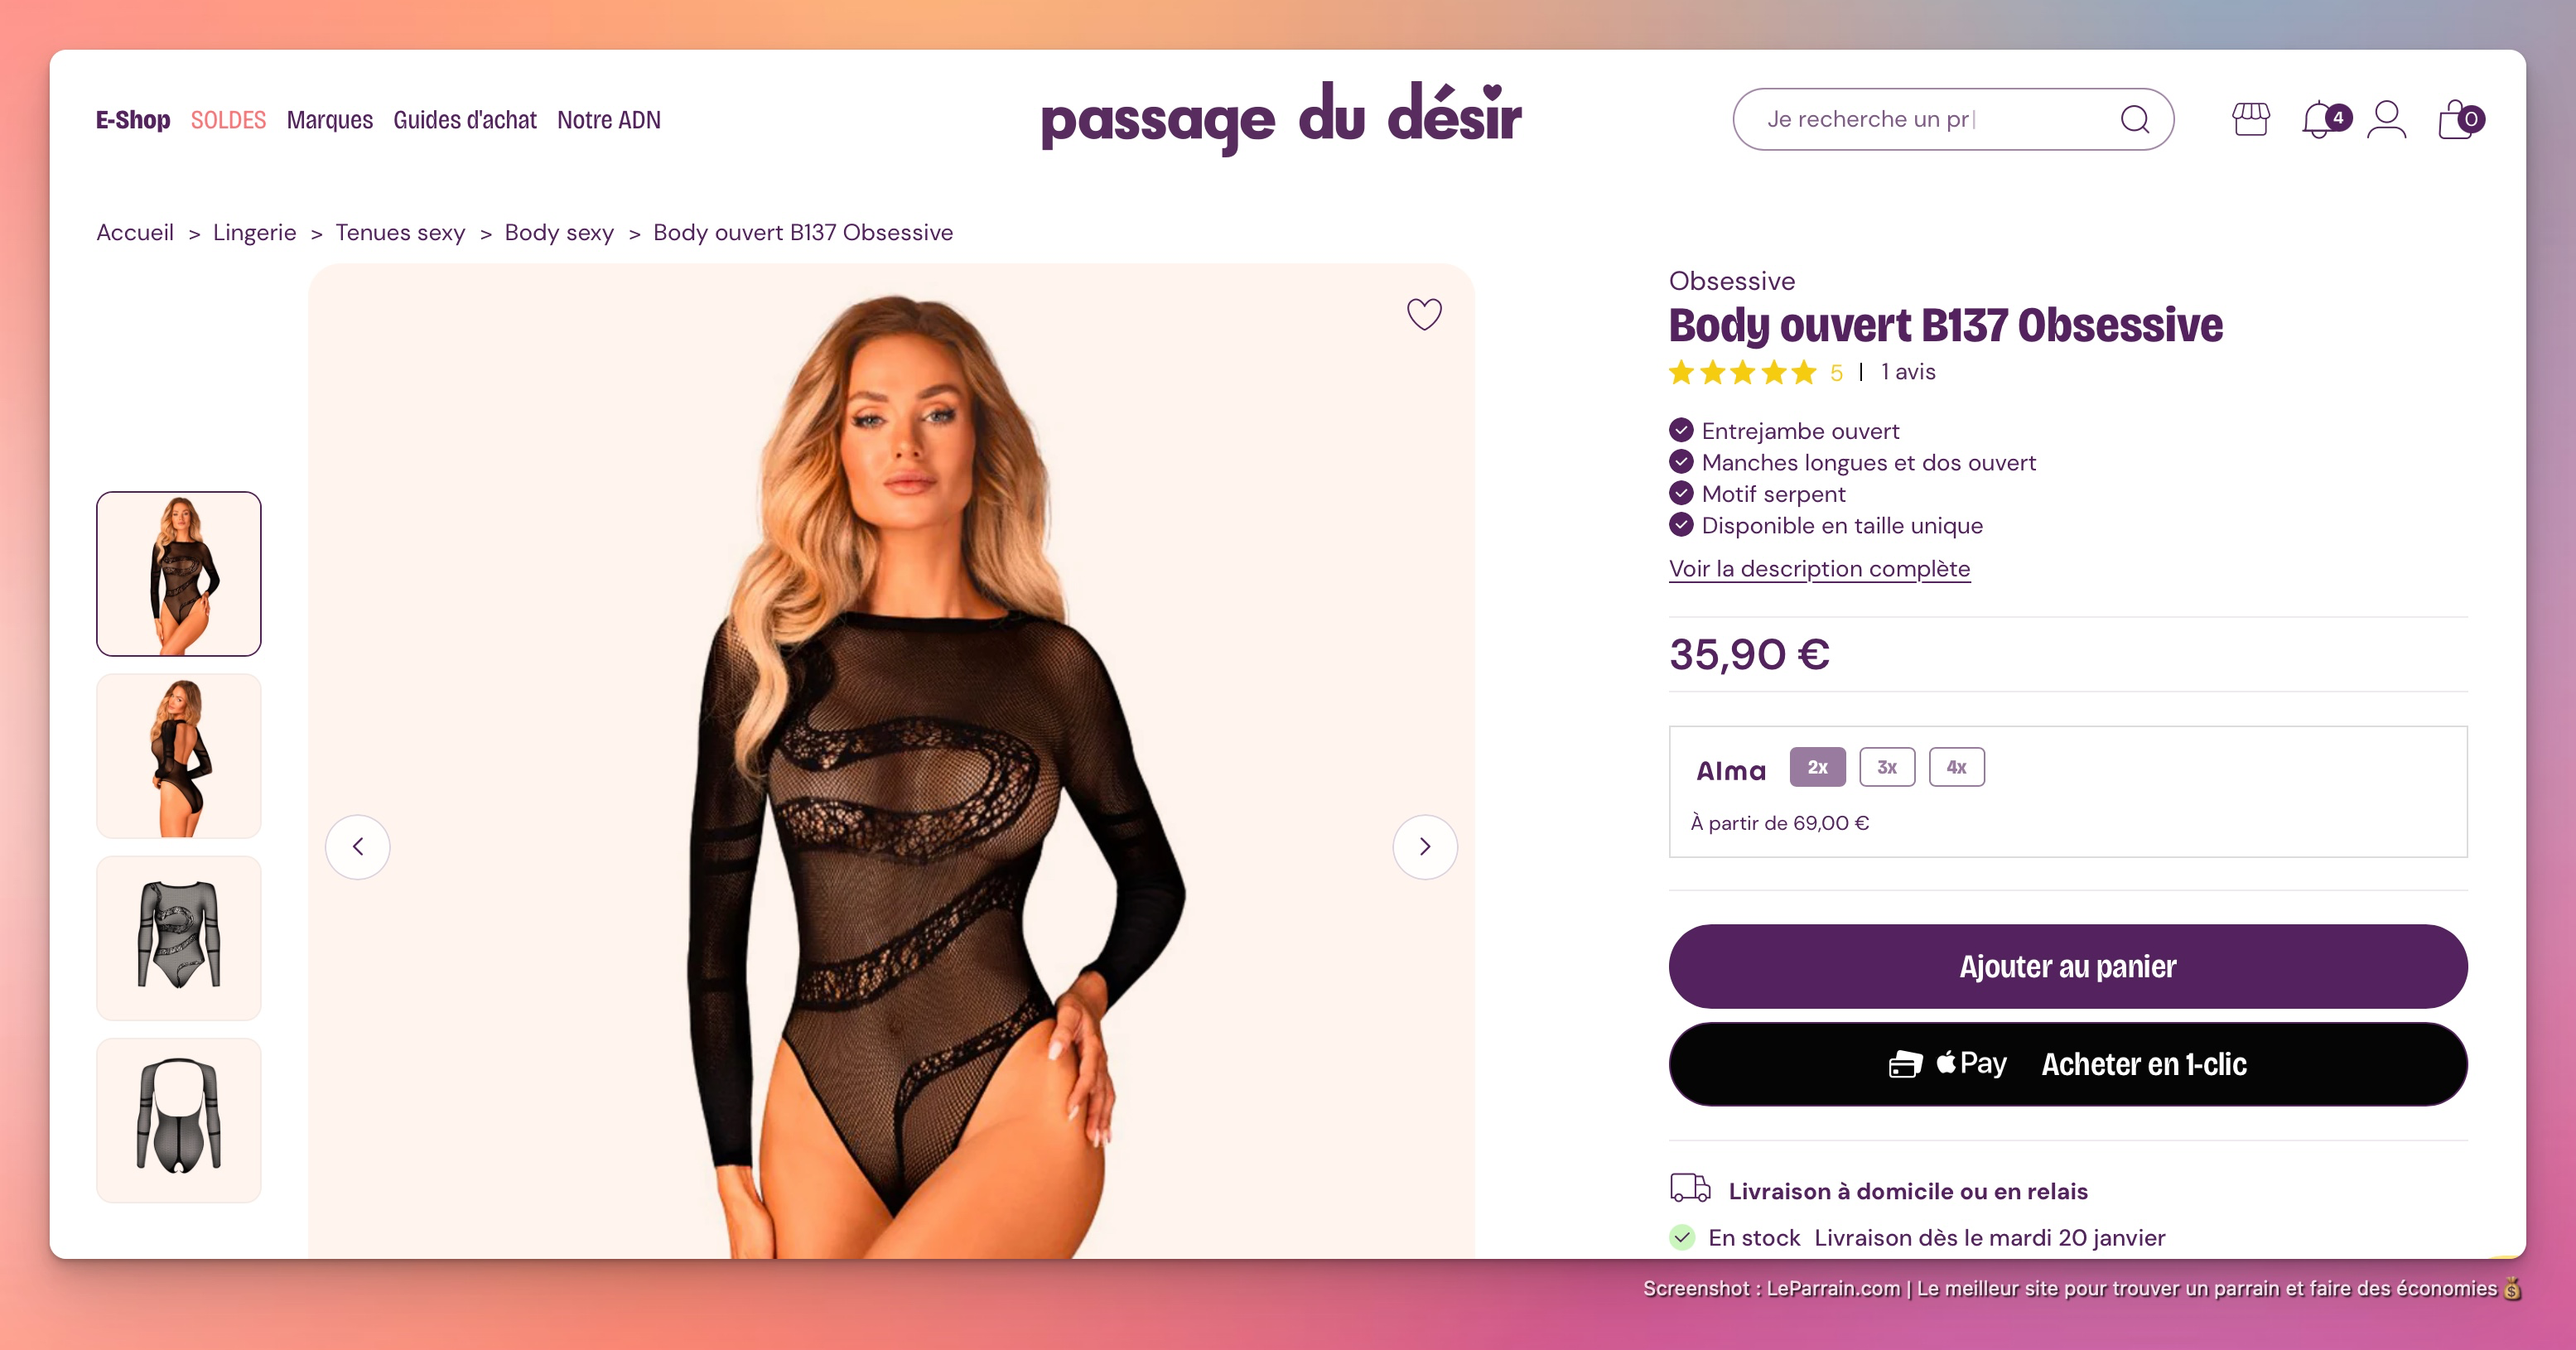Add product to wishlist with heart icon
Viewport: 2576px width, 1350px height.
1424,314
